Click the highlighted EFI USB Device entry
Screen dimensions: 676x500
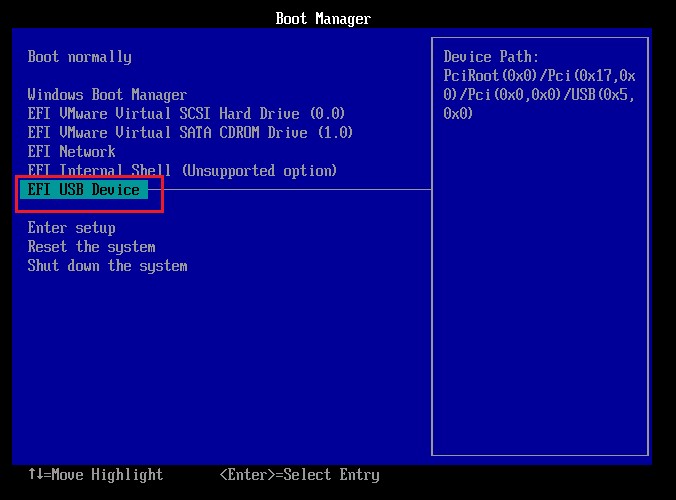pos(84,190)
